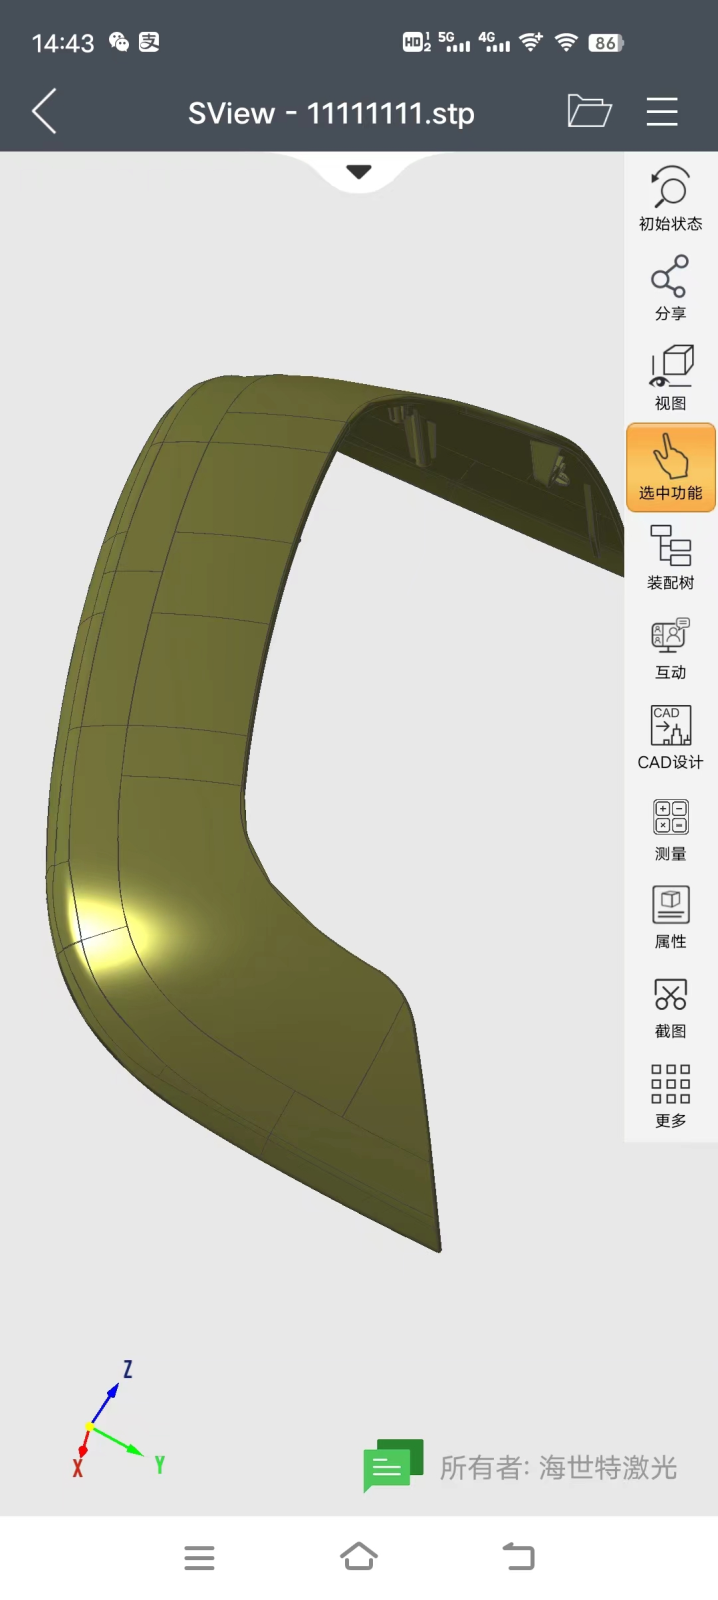The height and width of the screenshot is (1600, 718).
Task: Open file browser folder icon
Action: [x=589, y=111]
